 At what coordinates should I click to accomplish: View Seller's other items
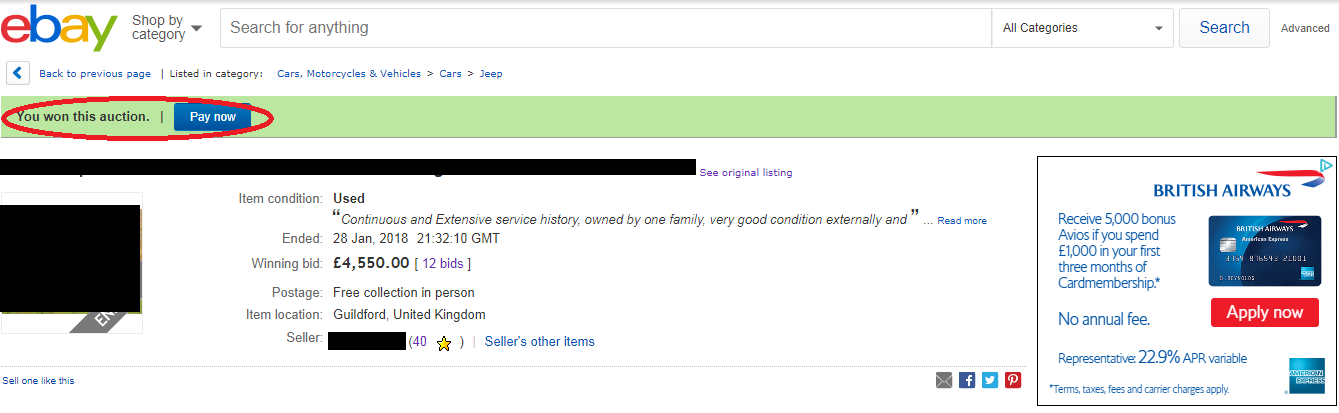540,342
